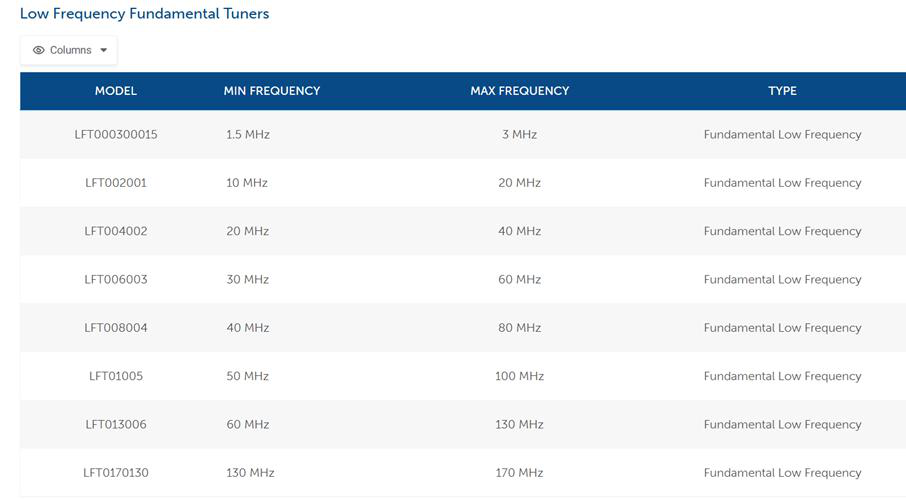The height and width of the screenshot is (500, 906).
Task: Select model LFT006003
Action: tap(116, 280)
